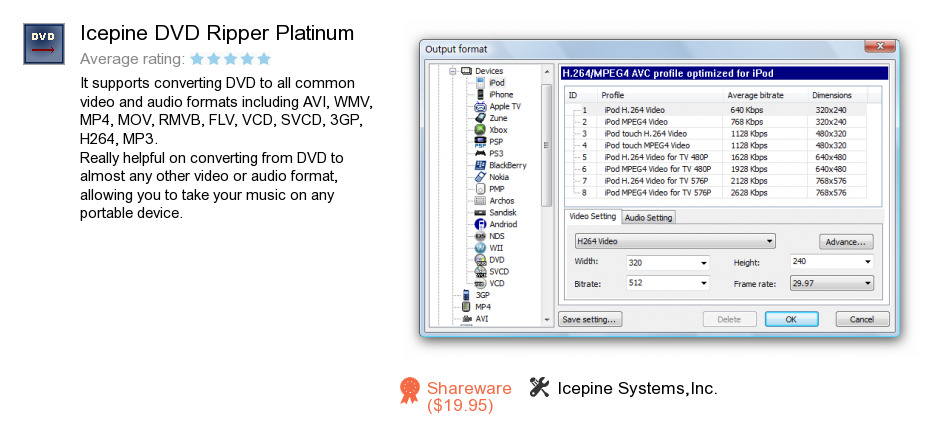Select iPod MPEG4 Video for TV 576P
Image resolution: width=940 pixels, height=441 pixels.
tap(716, 193)
